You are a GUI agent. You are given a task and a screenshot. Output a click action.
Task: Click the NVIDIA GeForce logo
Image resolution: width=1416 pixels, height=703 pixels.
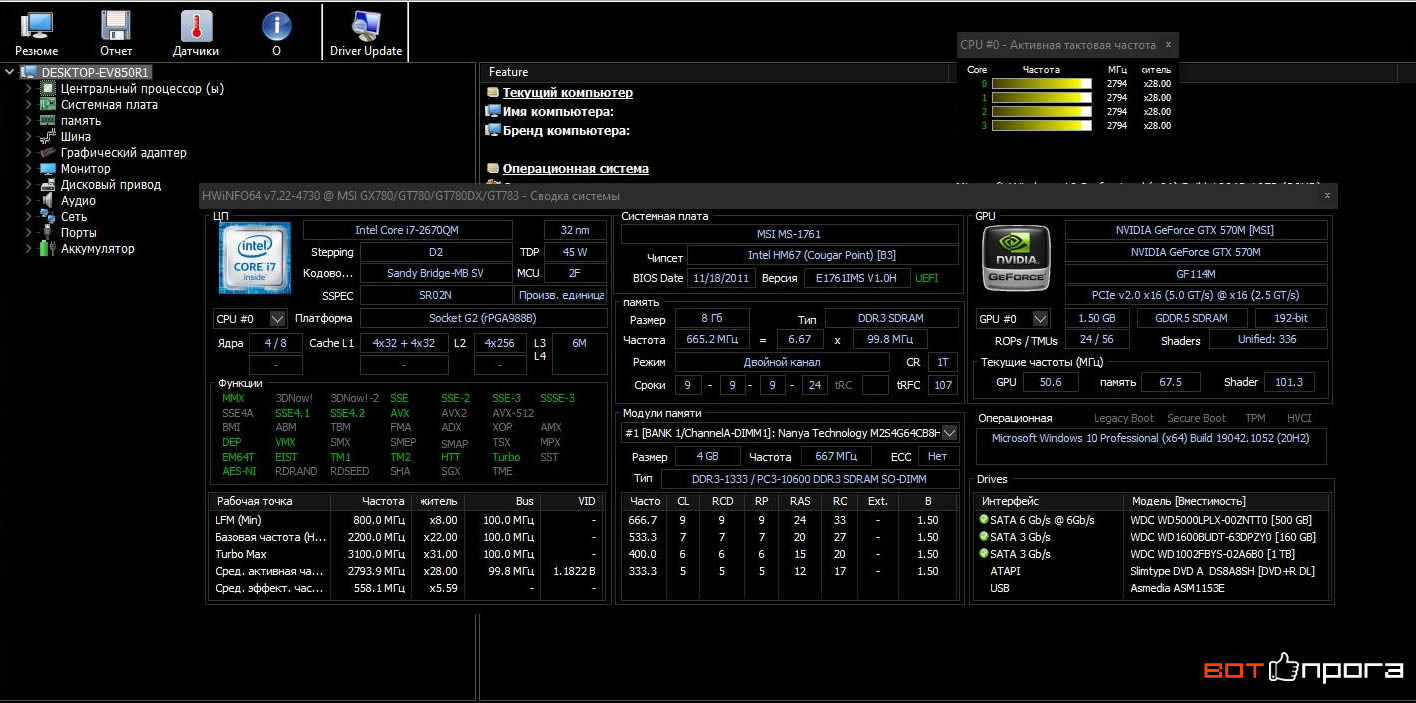click(x=1016, y=259)
